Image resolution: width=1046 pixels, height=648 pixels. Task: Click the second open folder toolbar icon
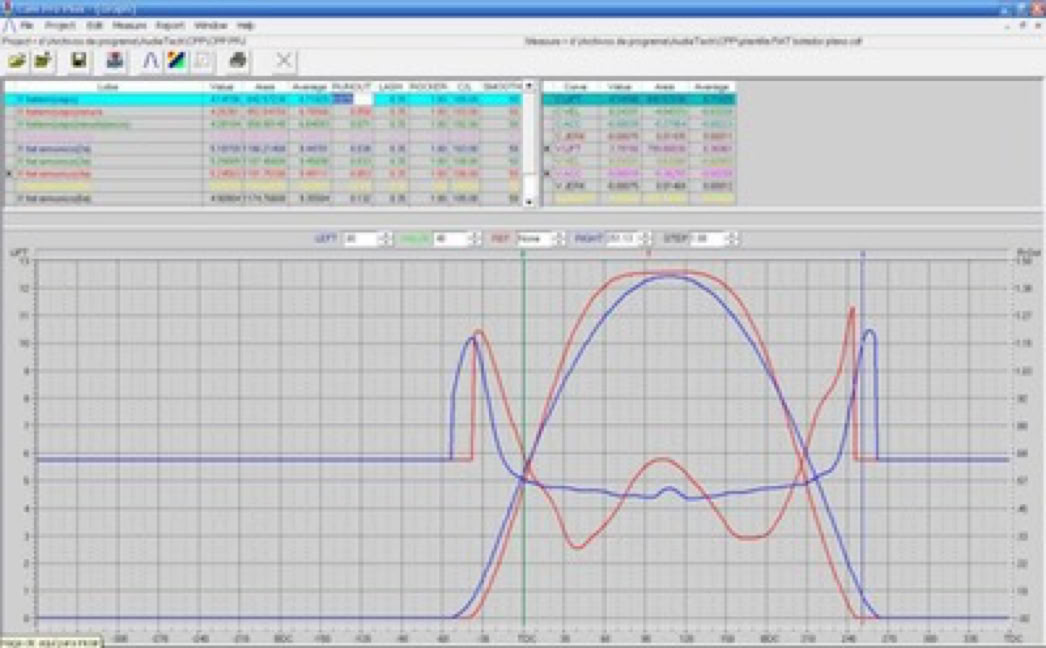tap(43, 61)
